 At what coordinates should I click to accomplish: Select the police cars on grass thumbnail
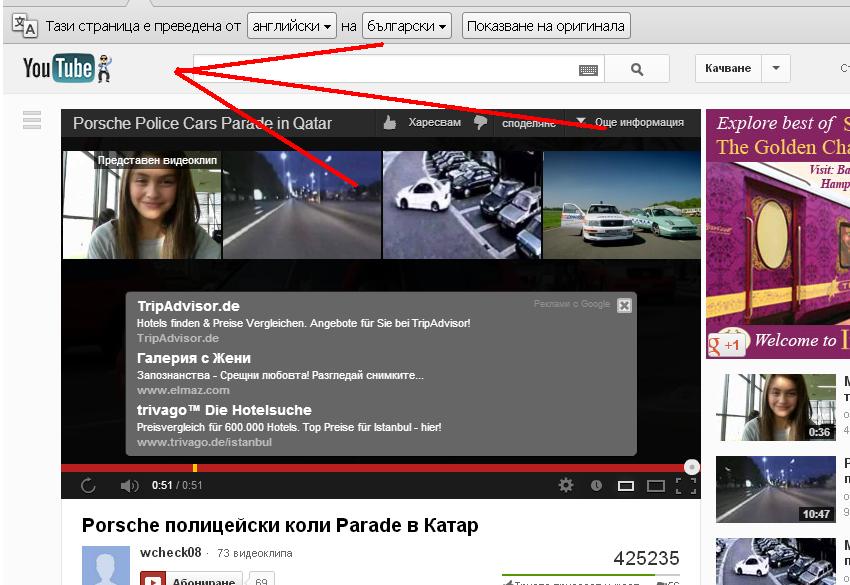pyautogui.click(x=622, y=205)
